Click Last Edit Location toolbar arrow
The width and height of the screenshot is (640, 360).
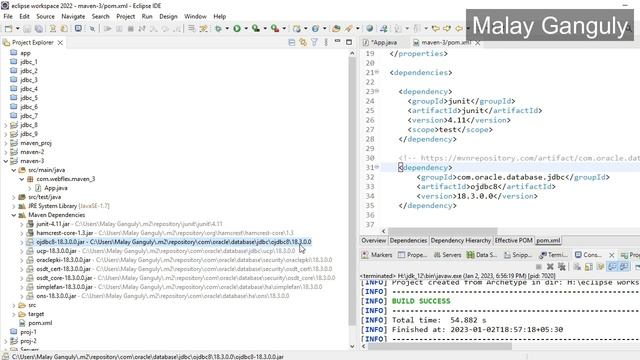[x=436, y=29]
